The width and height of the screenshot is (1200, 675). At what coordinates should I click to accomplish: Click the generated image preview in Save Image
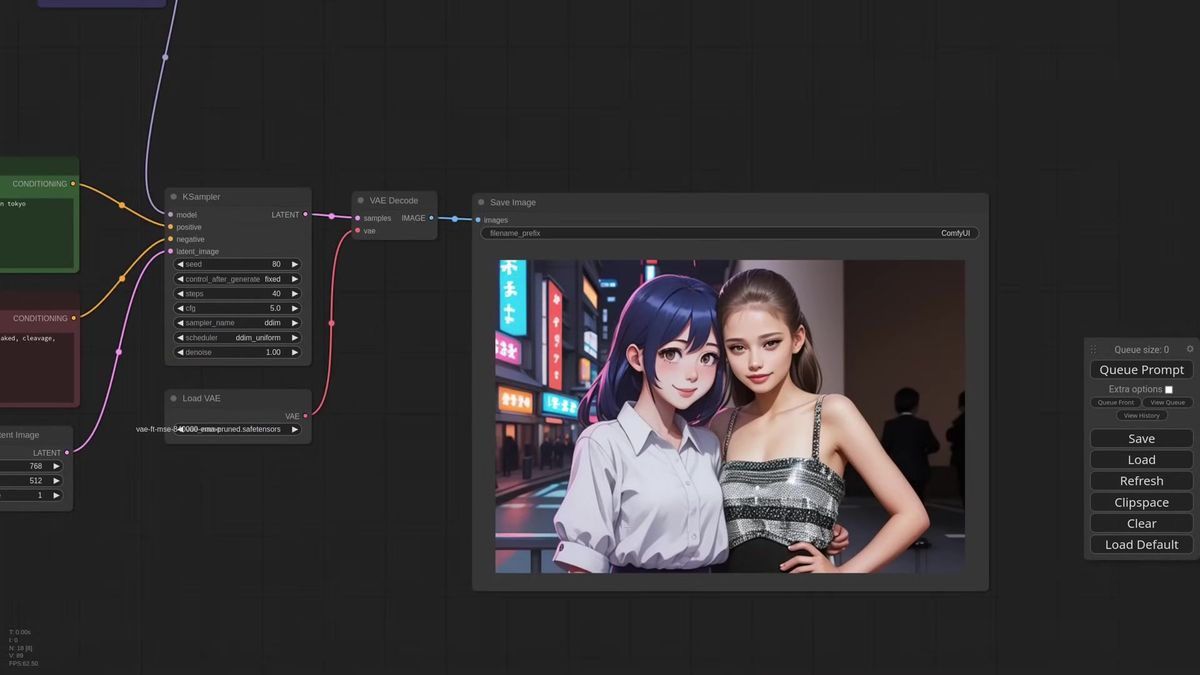tap(730, 416)
